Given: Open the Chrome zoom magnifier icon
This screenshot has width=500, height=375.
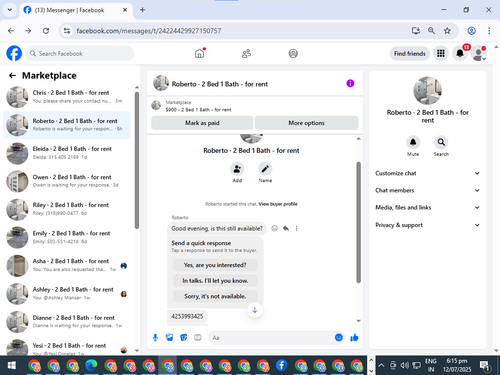Looking at the screenshot, I should tap(431, 31).
